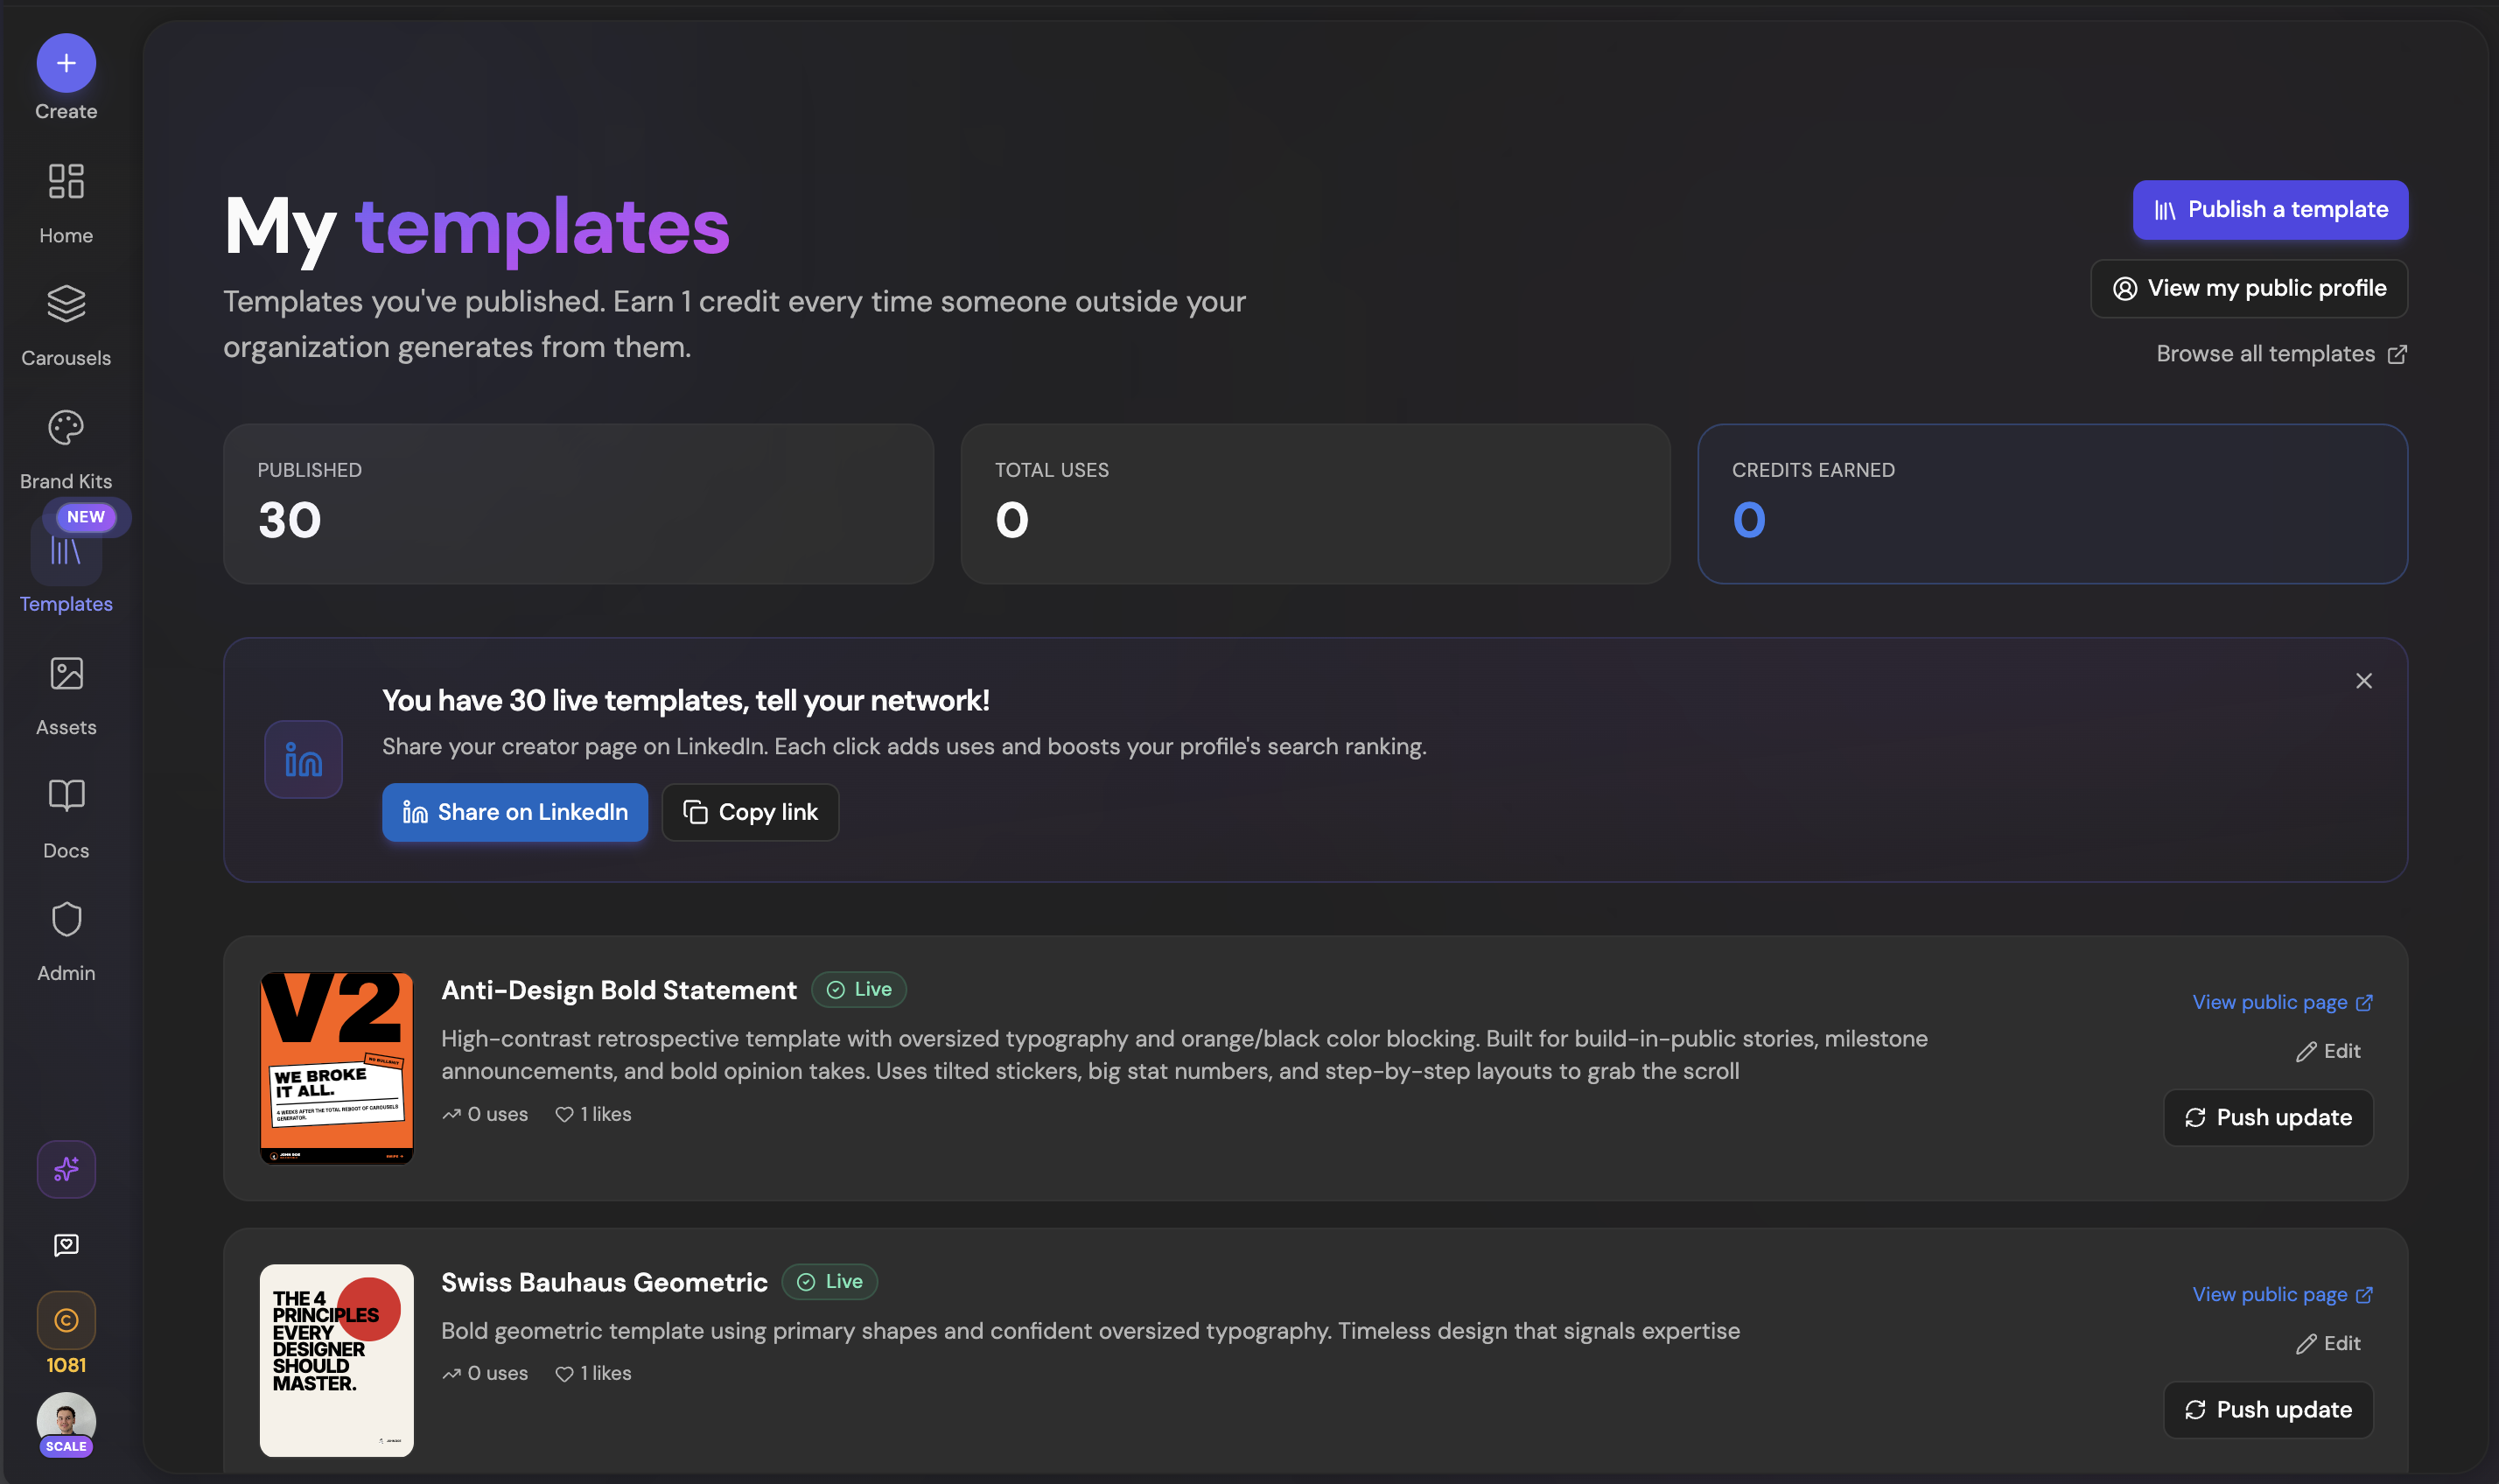Click the V2 template thumbnail
This screenshot has width=2499, height=1484.
336,1066
